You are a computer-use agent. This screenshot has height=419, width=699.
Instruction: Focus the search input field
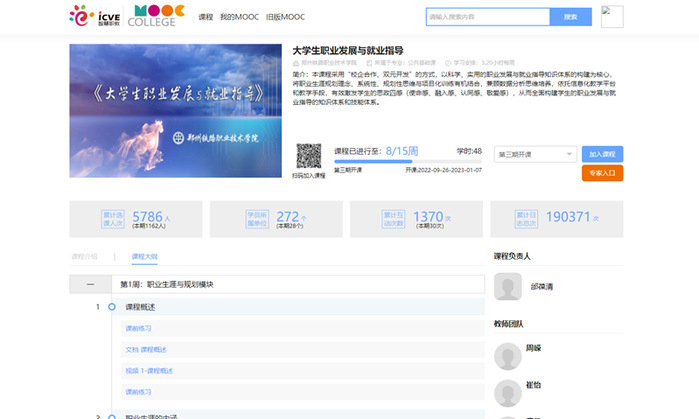point(488,17)
